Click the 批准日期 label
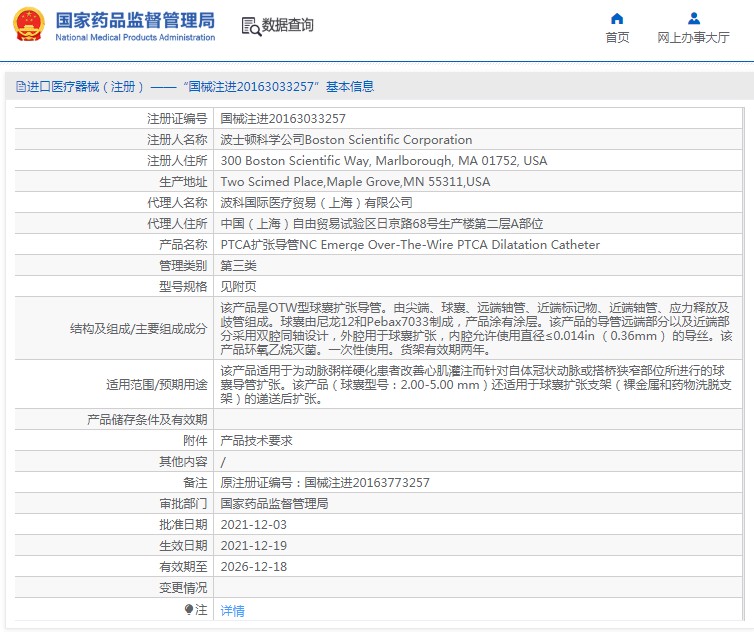This screenshot has height=632, width=754. pos(183,525)
